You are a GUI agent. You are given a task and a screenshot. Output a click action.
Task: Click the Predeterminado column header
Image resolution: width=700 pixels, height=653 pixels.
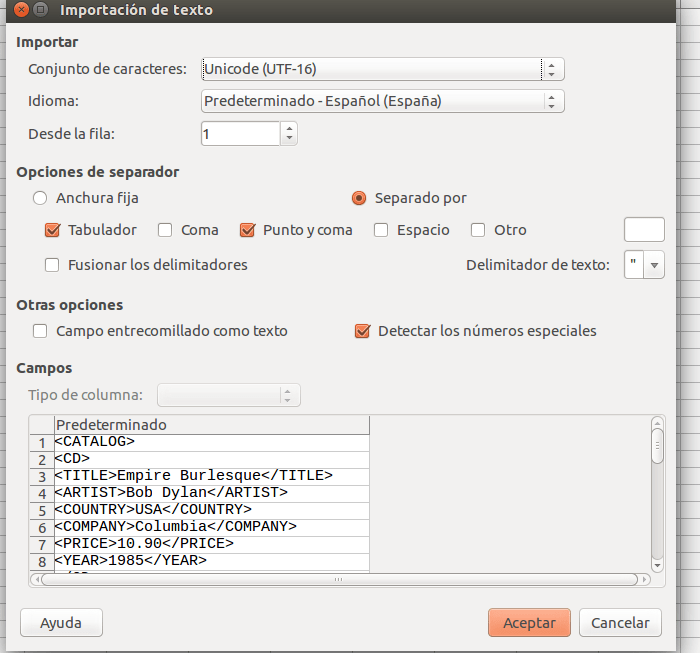[211, 425]
